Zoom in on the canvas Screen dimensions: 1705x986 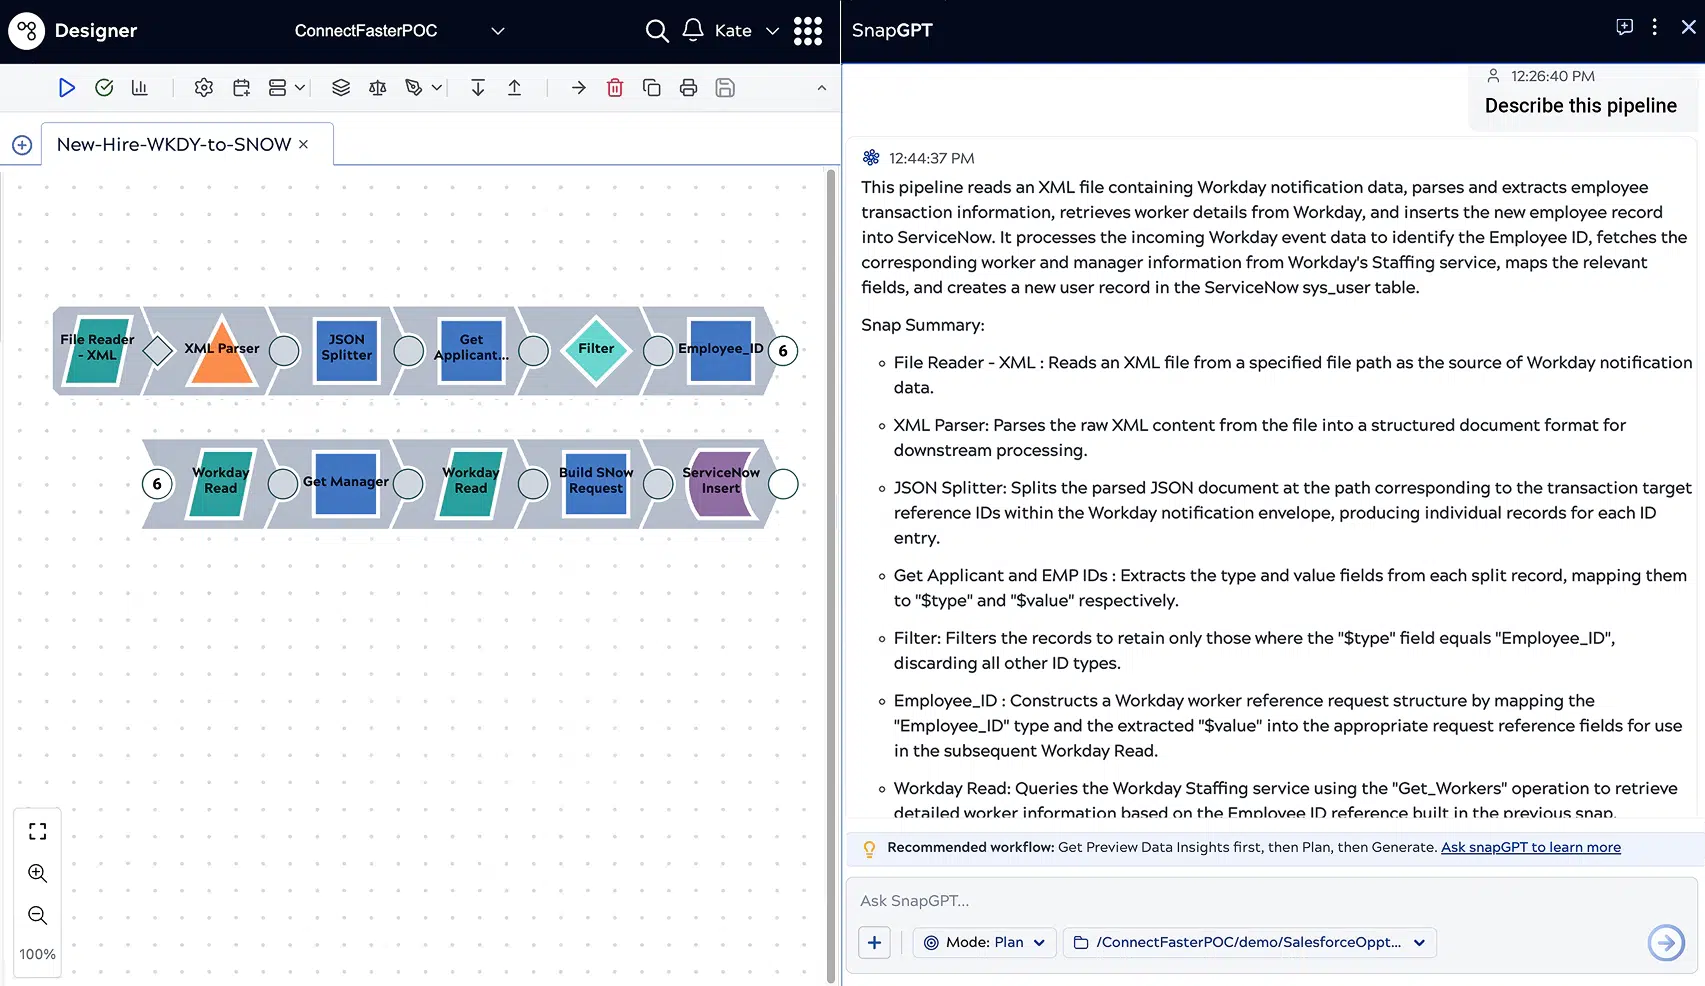(x=38, y=873)
